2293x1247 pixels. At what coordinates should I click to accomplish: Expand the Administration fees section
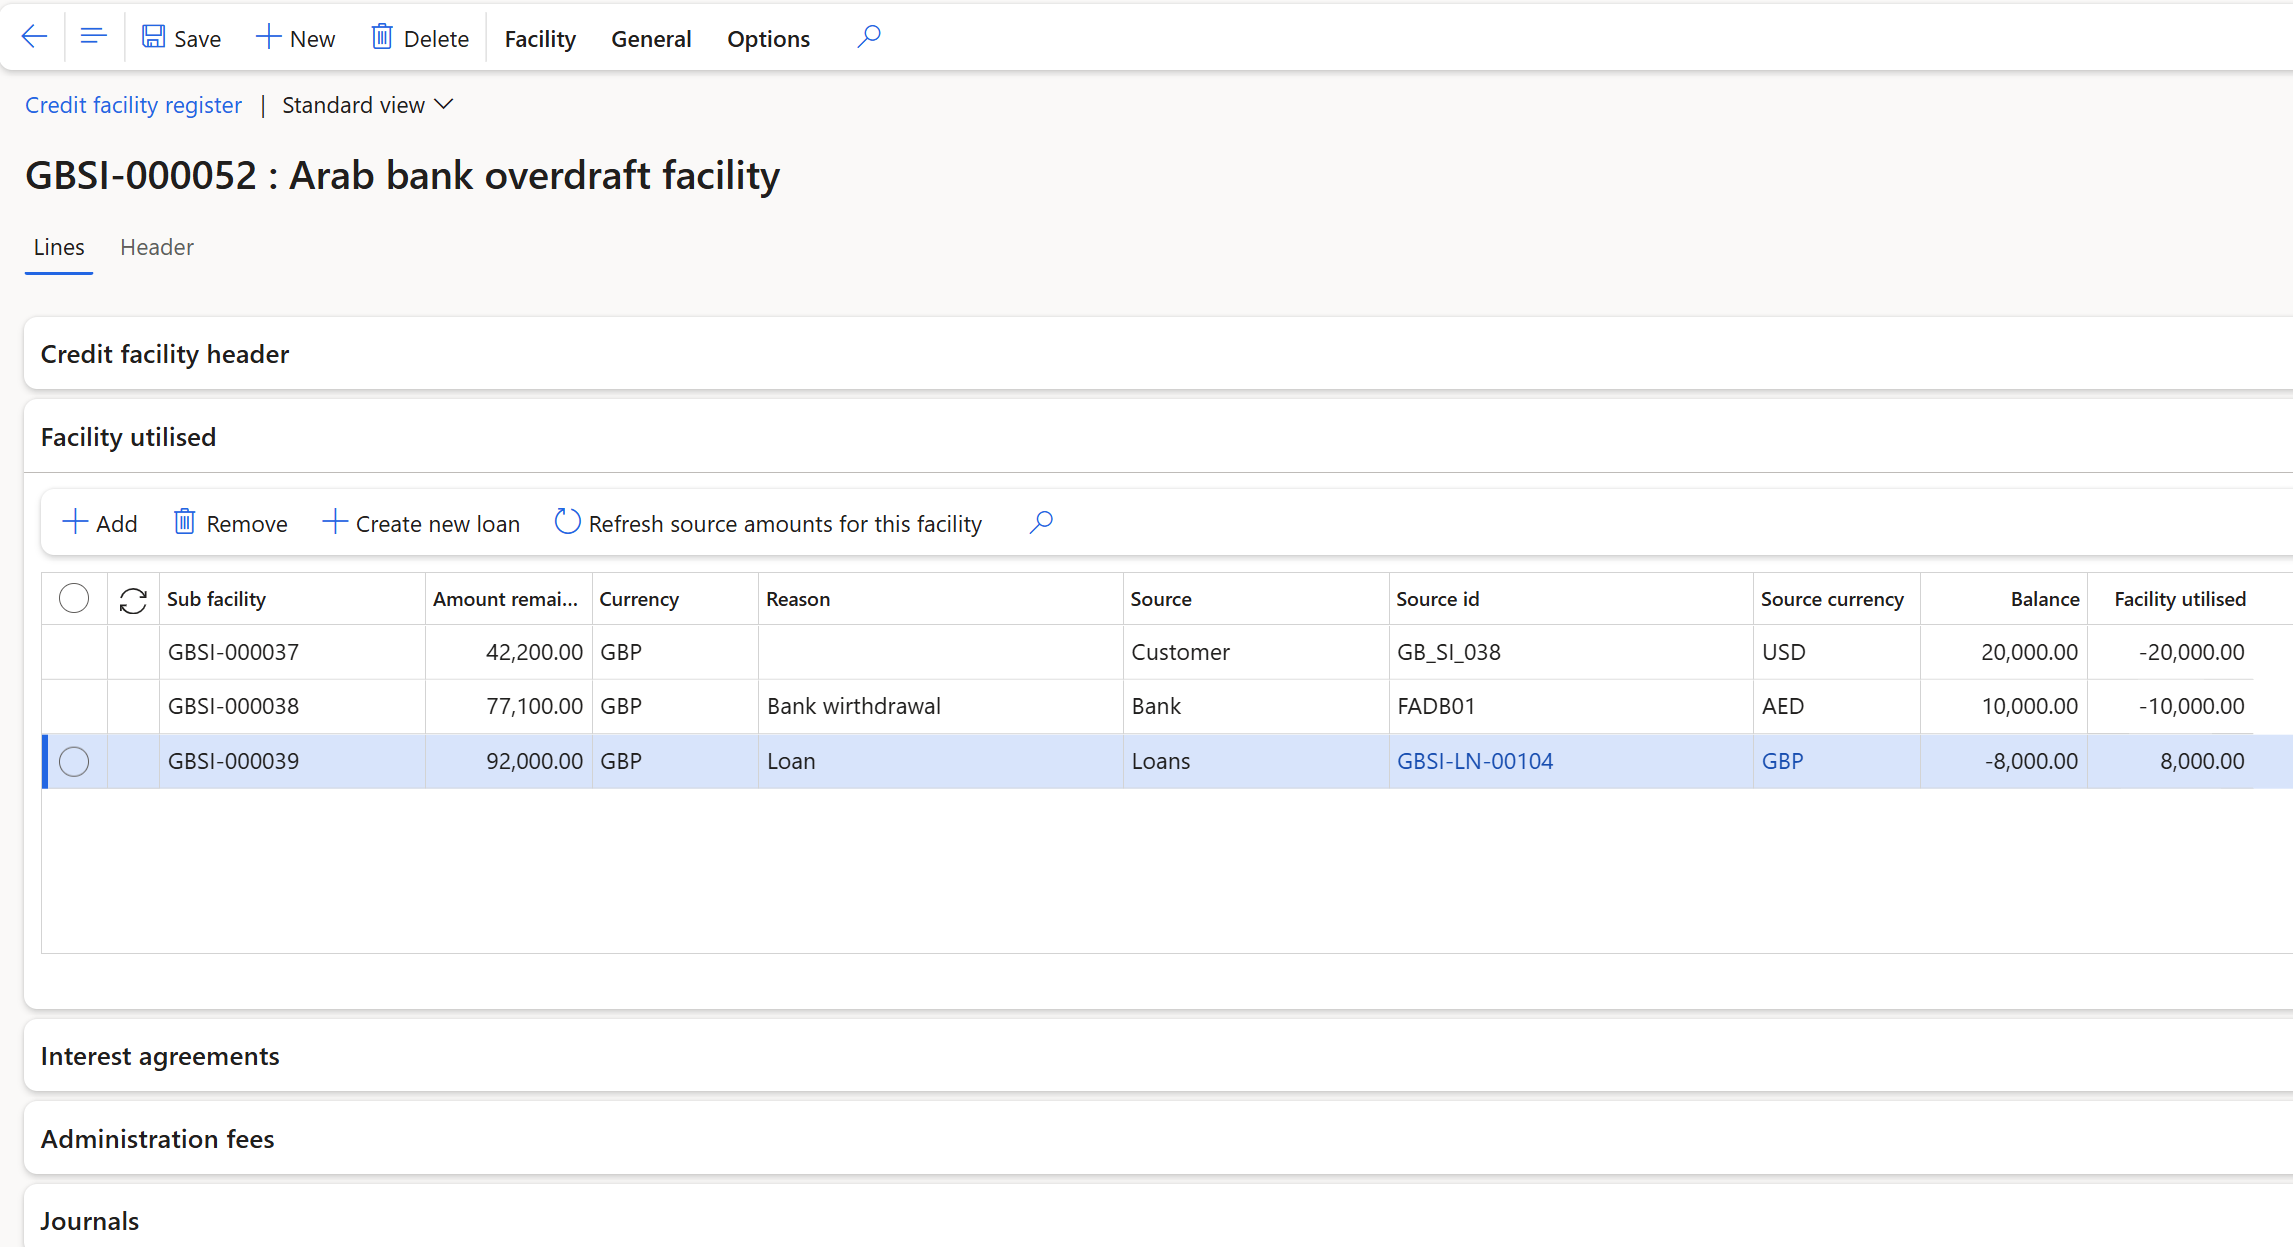1158,1139
